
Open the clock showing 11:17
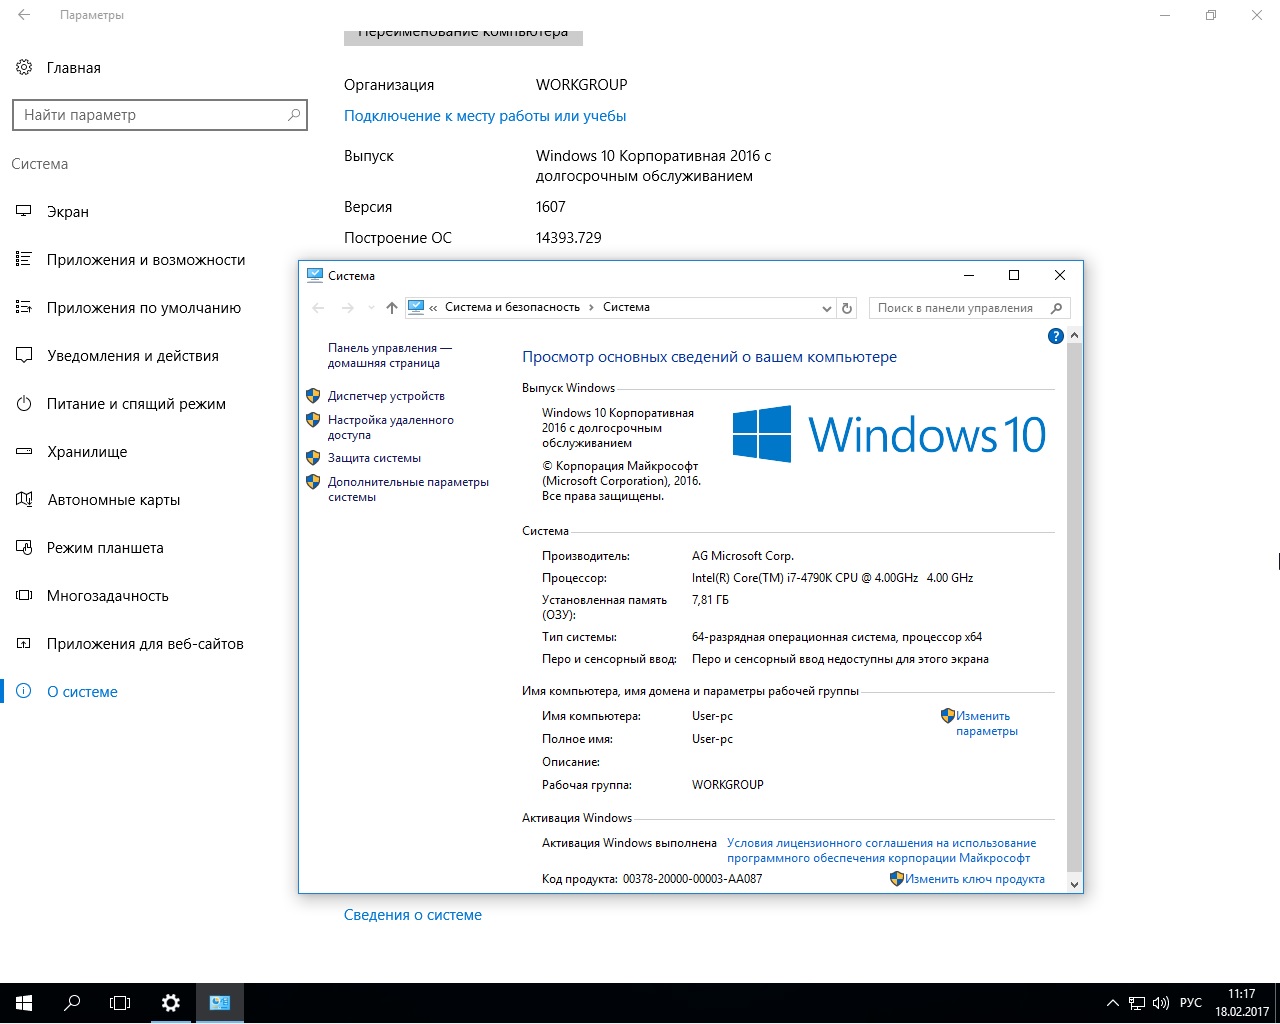[x=1242, y=1003]
